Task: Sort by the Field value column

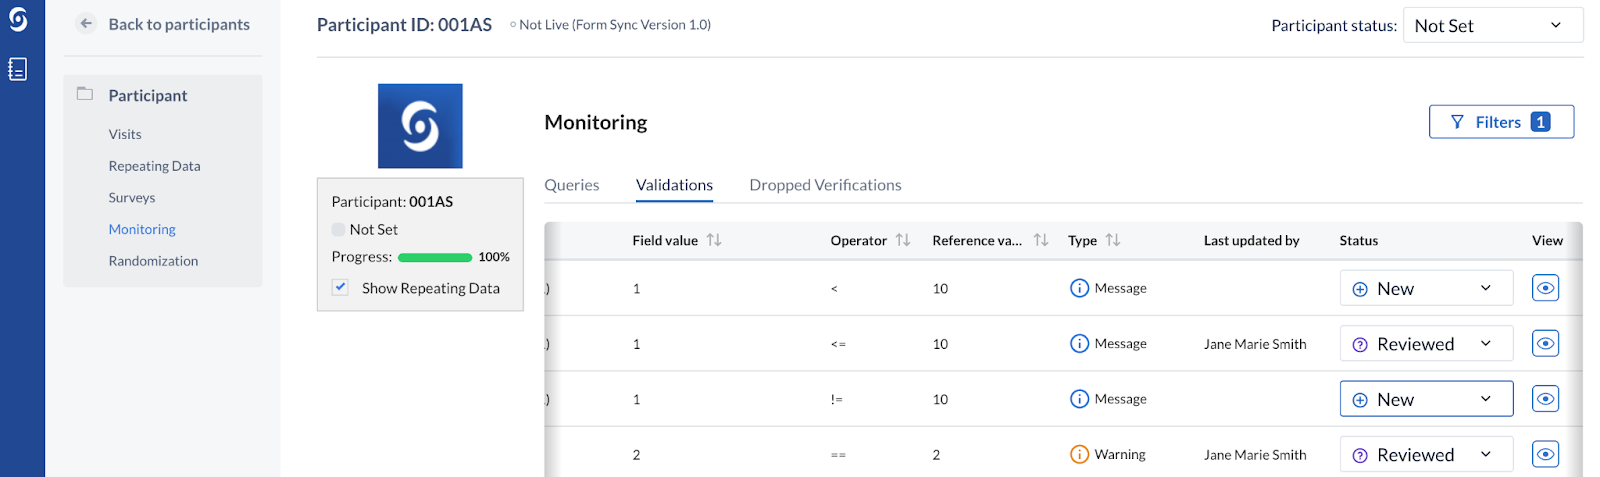Action: pos(714,240)
